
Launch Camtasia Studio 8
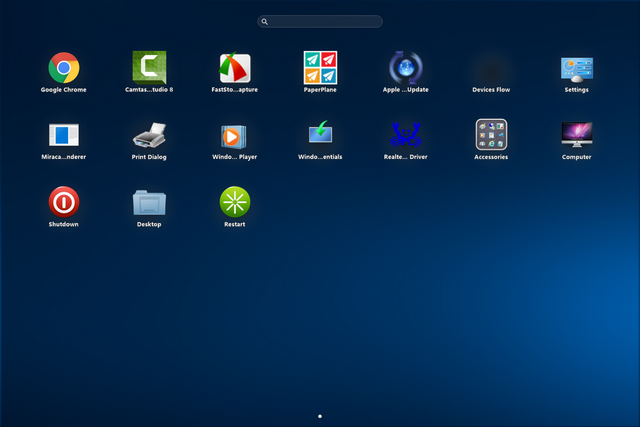click(149, 68)
